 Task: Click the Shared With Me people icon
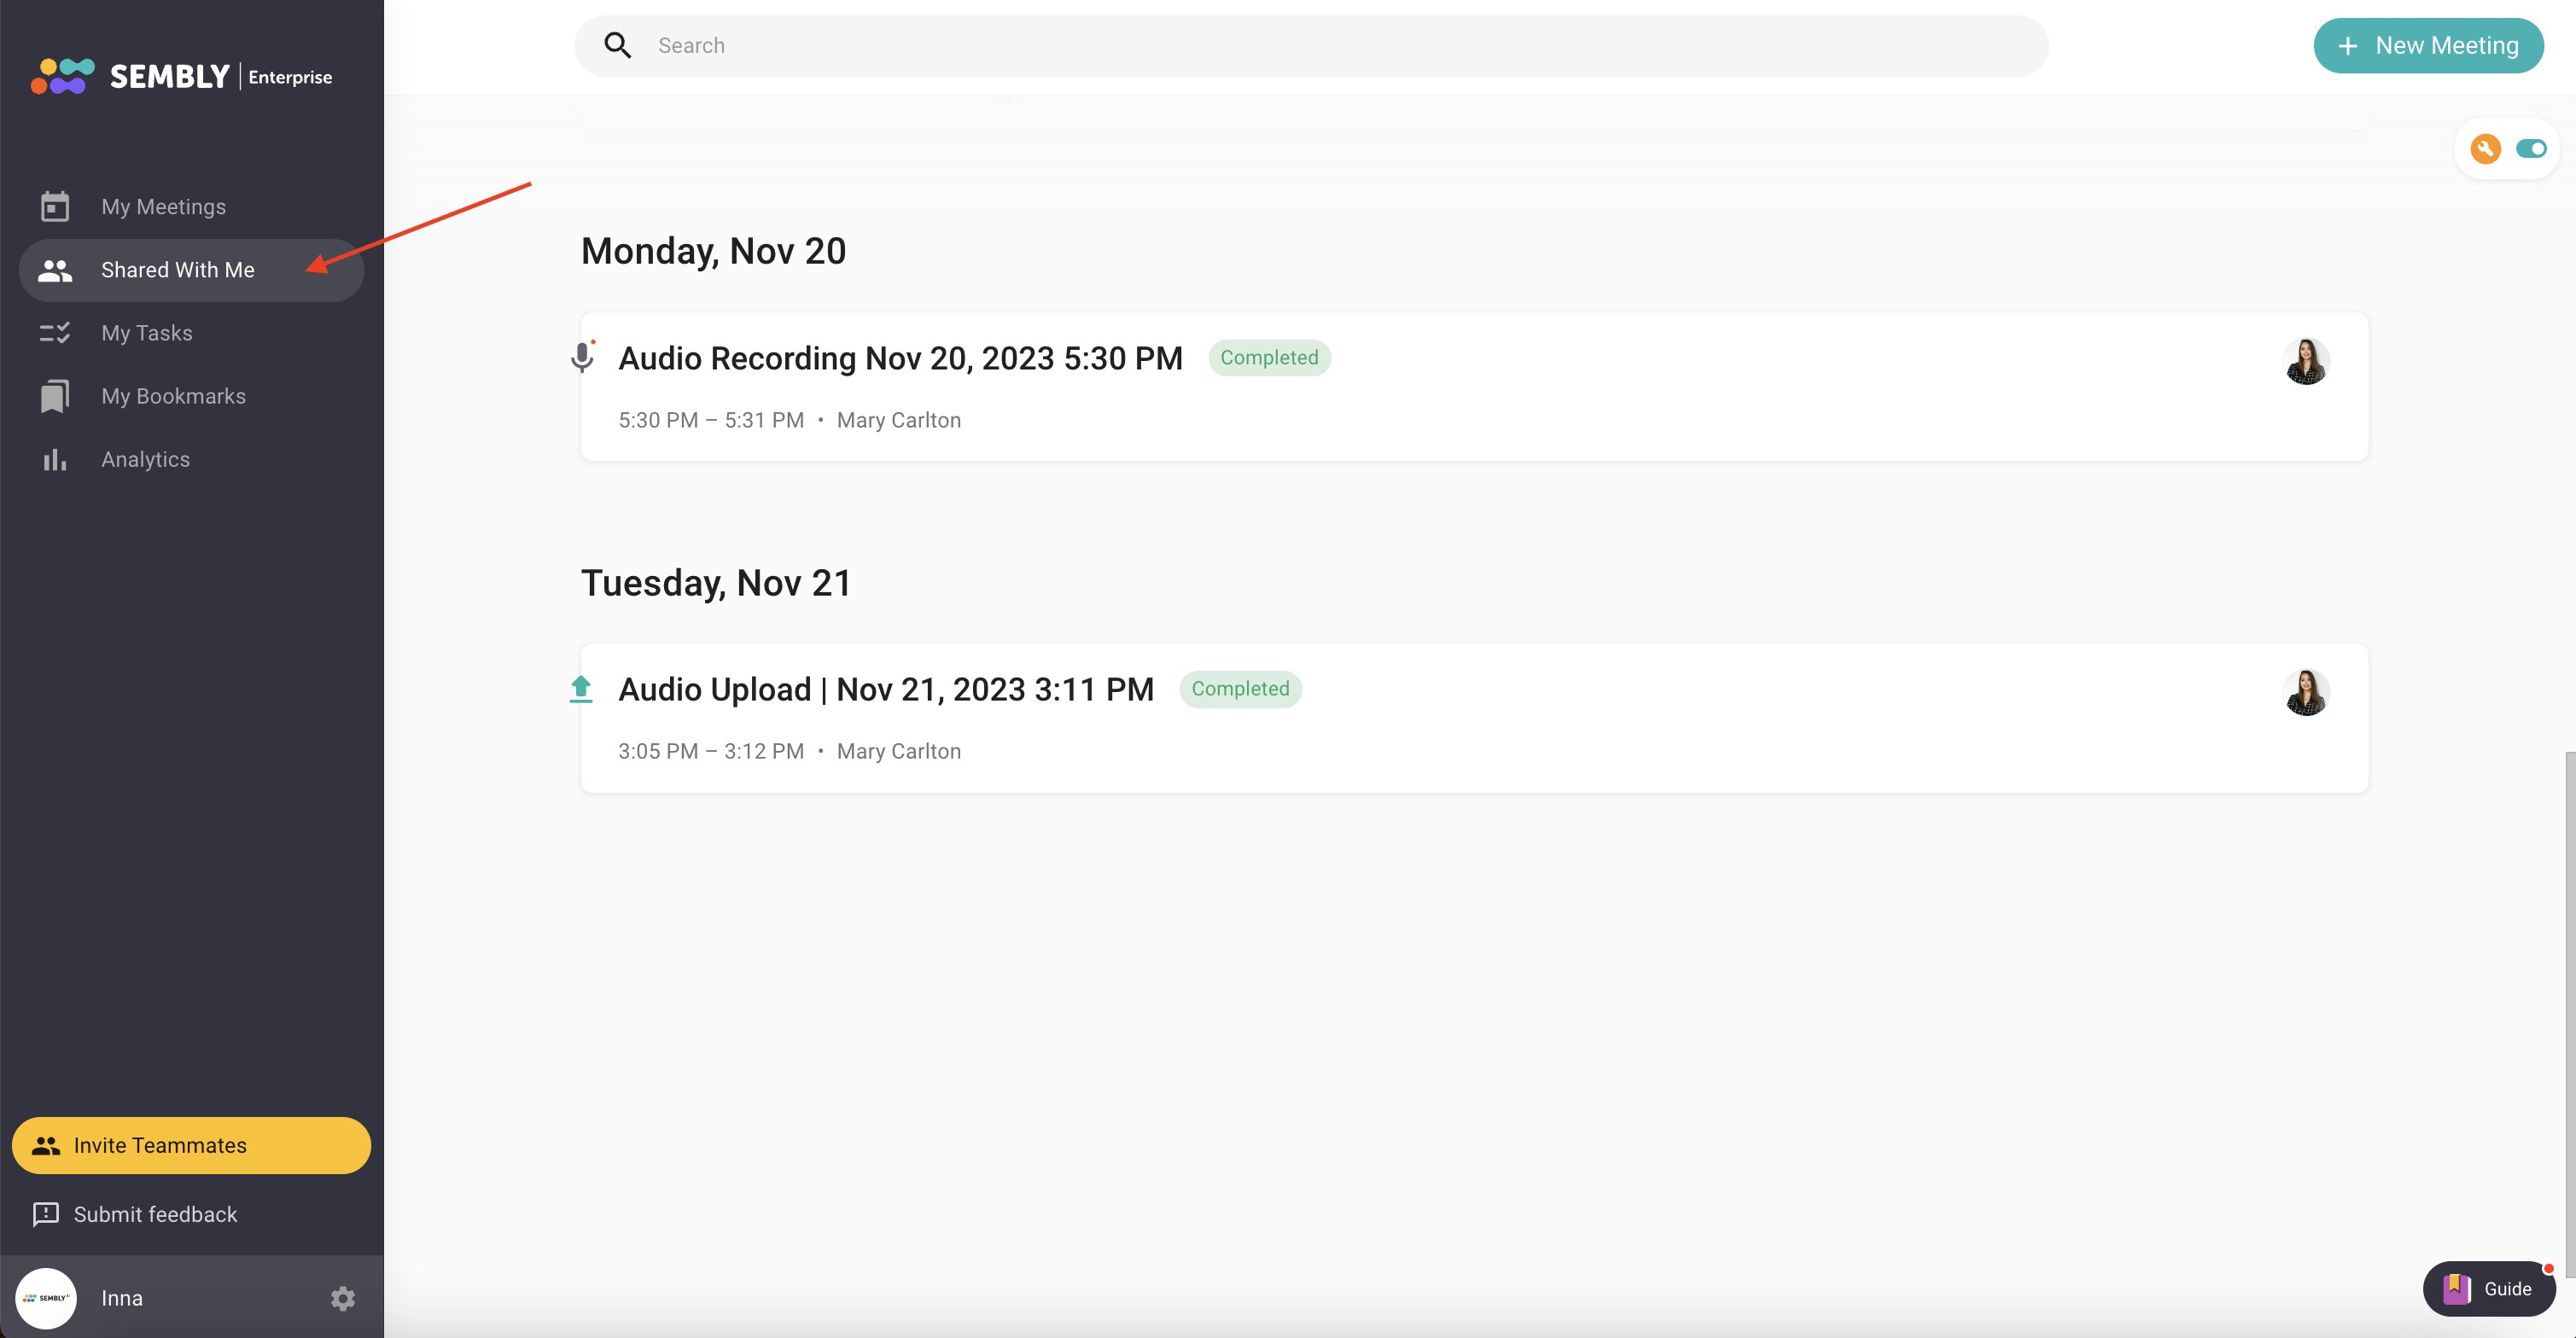55,270
